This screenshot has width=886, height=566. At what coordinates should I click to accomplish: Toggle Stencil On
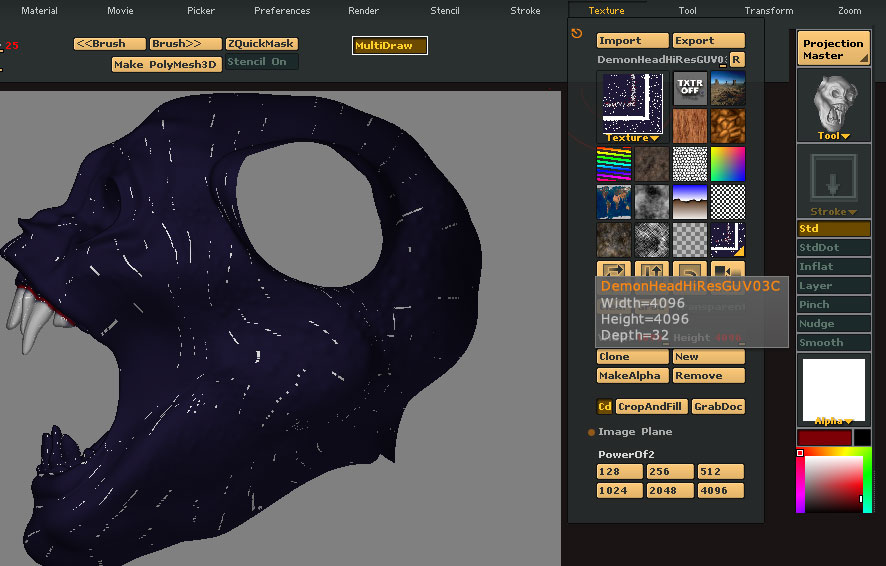click(x=262, y=62)
